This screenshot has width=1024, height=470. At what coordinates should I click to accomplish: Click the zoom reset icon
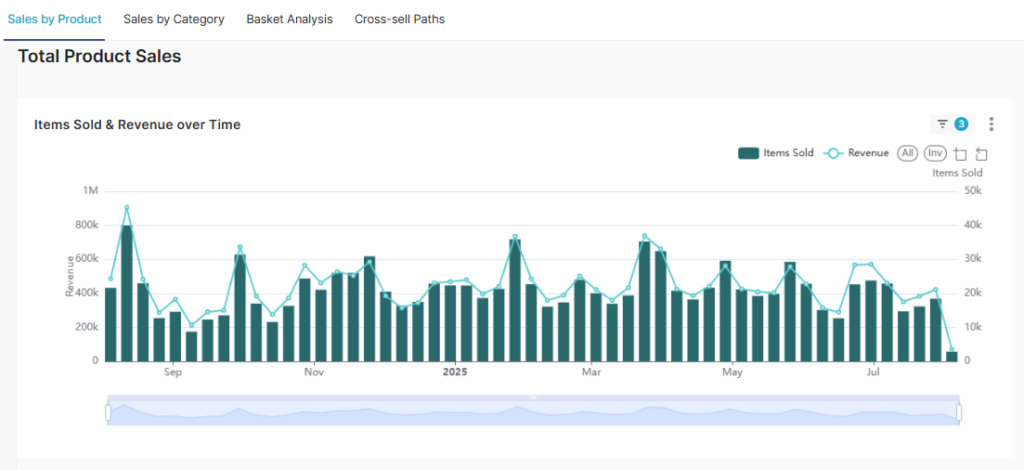(981, 154)
